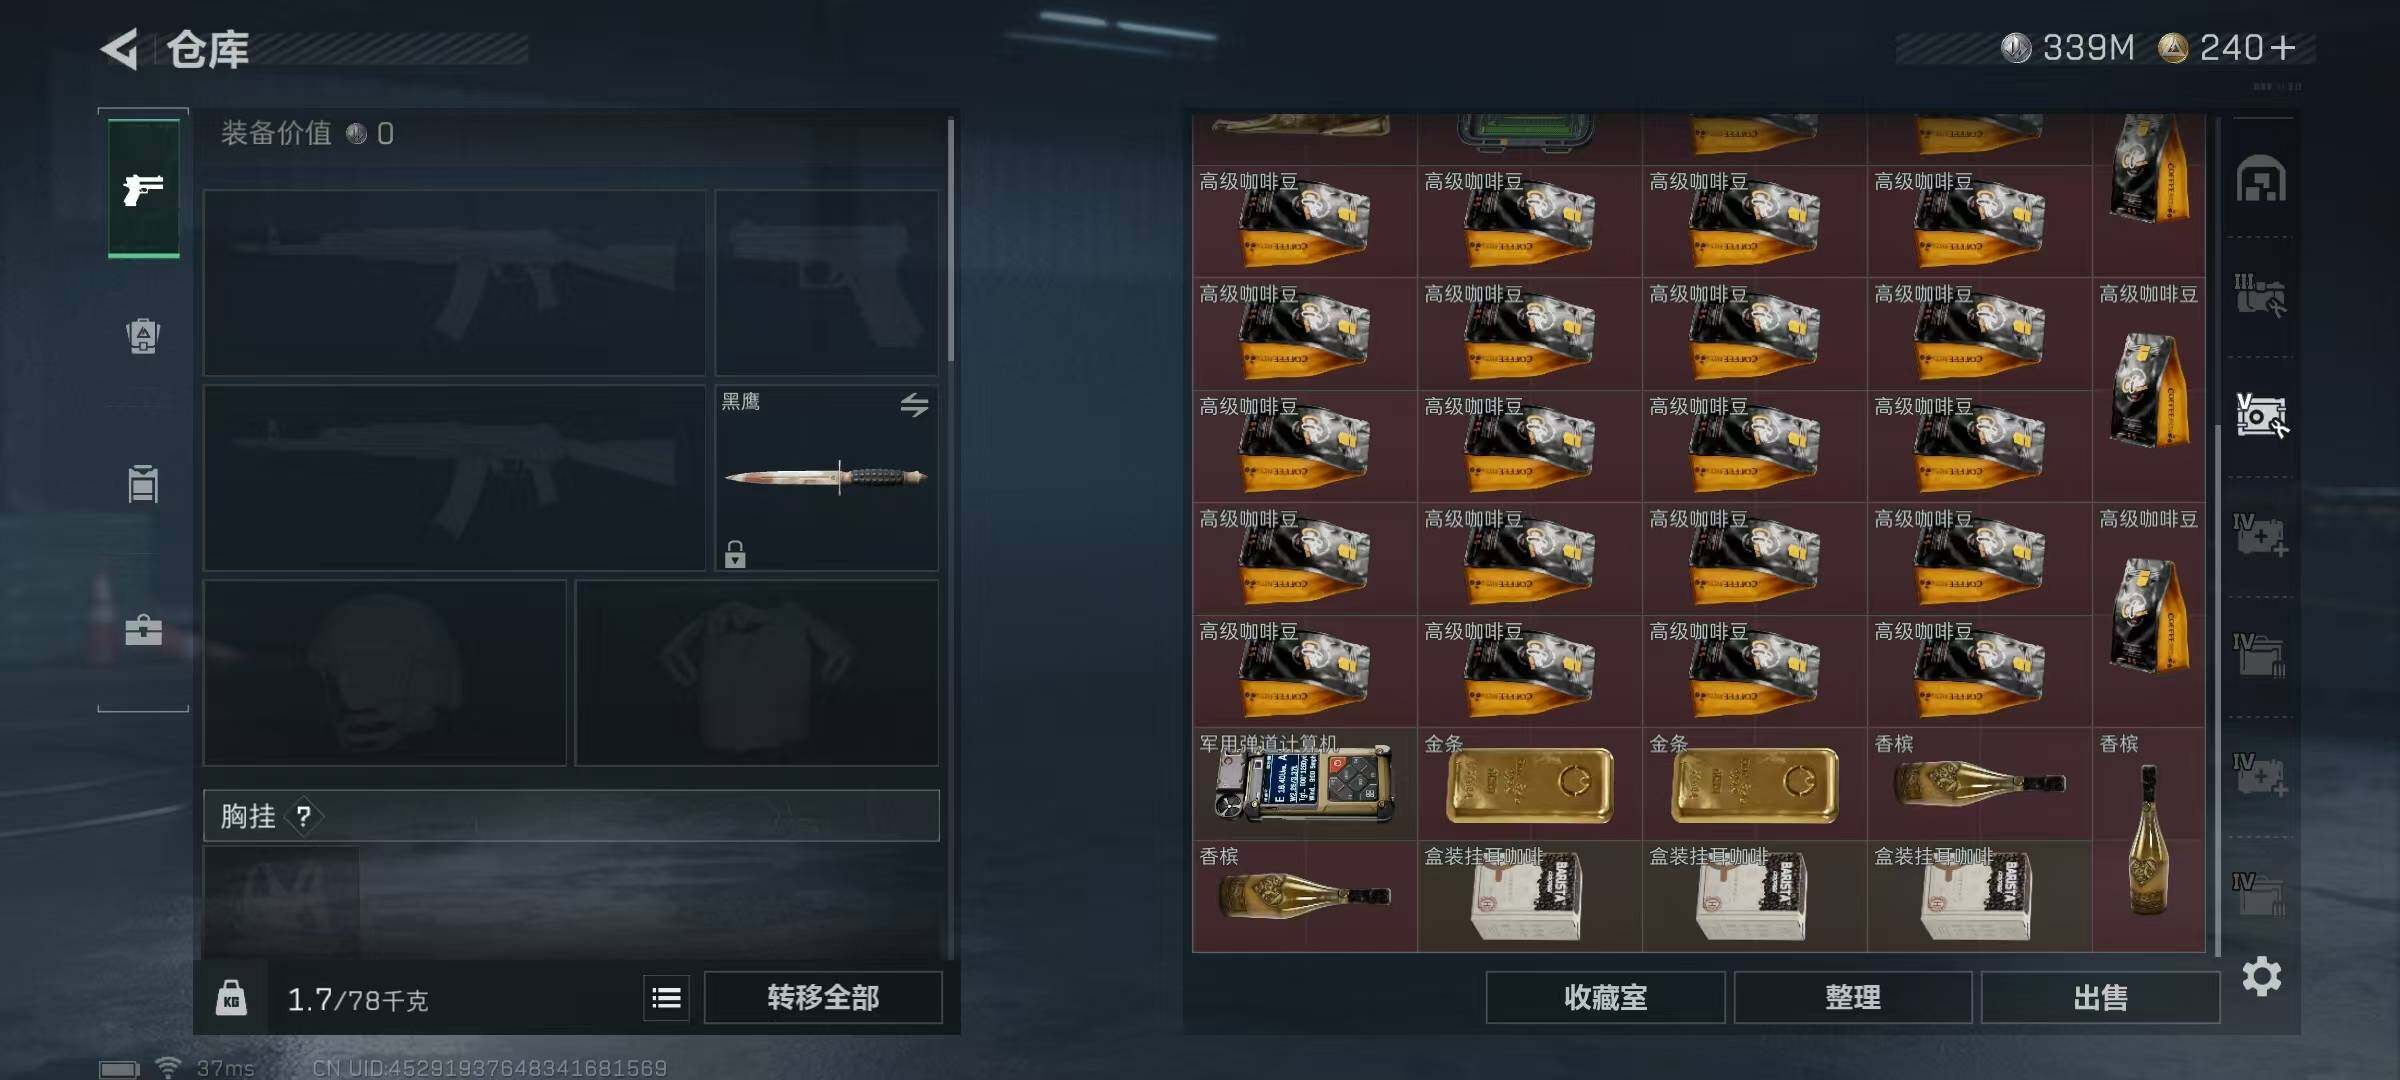The image size is (2400, 1080).
Task: Open the toolbox case sidebar icon
Action: point(143,630)
